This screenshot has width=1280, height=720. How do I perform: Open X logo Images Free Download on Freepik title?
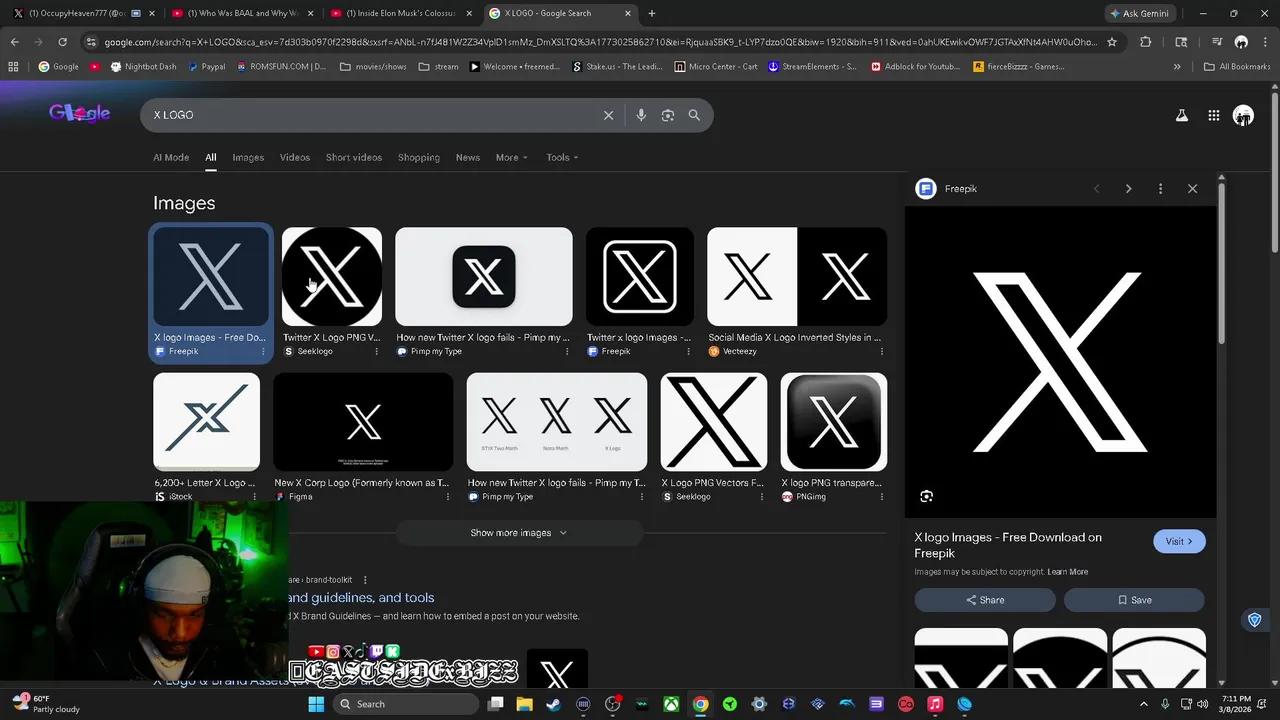click(x=1008, y=545)
